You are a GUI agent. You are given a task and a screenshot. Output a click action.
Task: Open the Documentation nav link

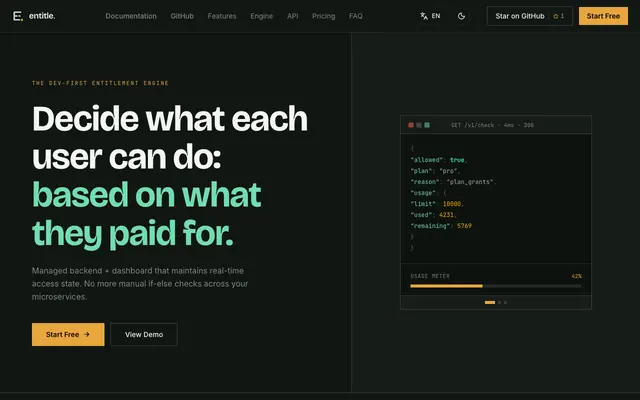point(131,16)
